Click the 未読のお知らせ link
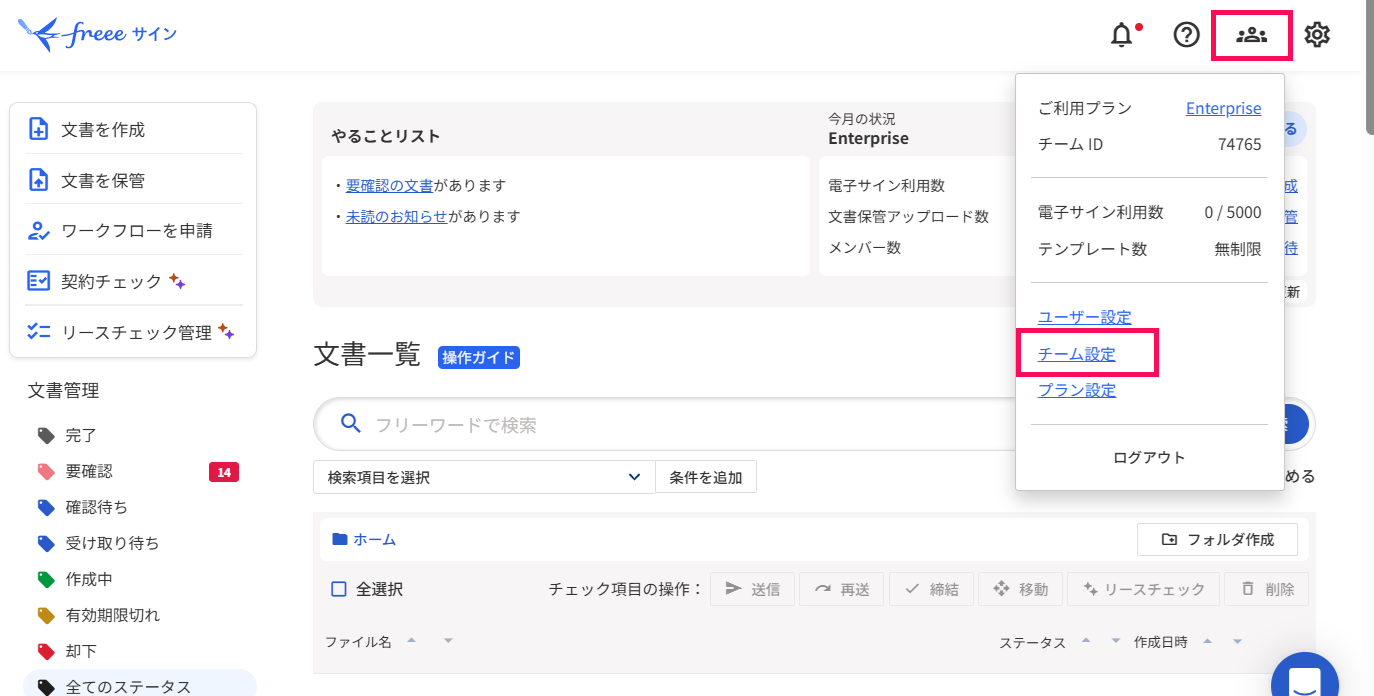Image resolution: width=1374 pixels, height=696 pixels. click(x=397, y=216)
